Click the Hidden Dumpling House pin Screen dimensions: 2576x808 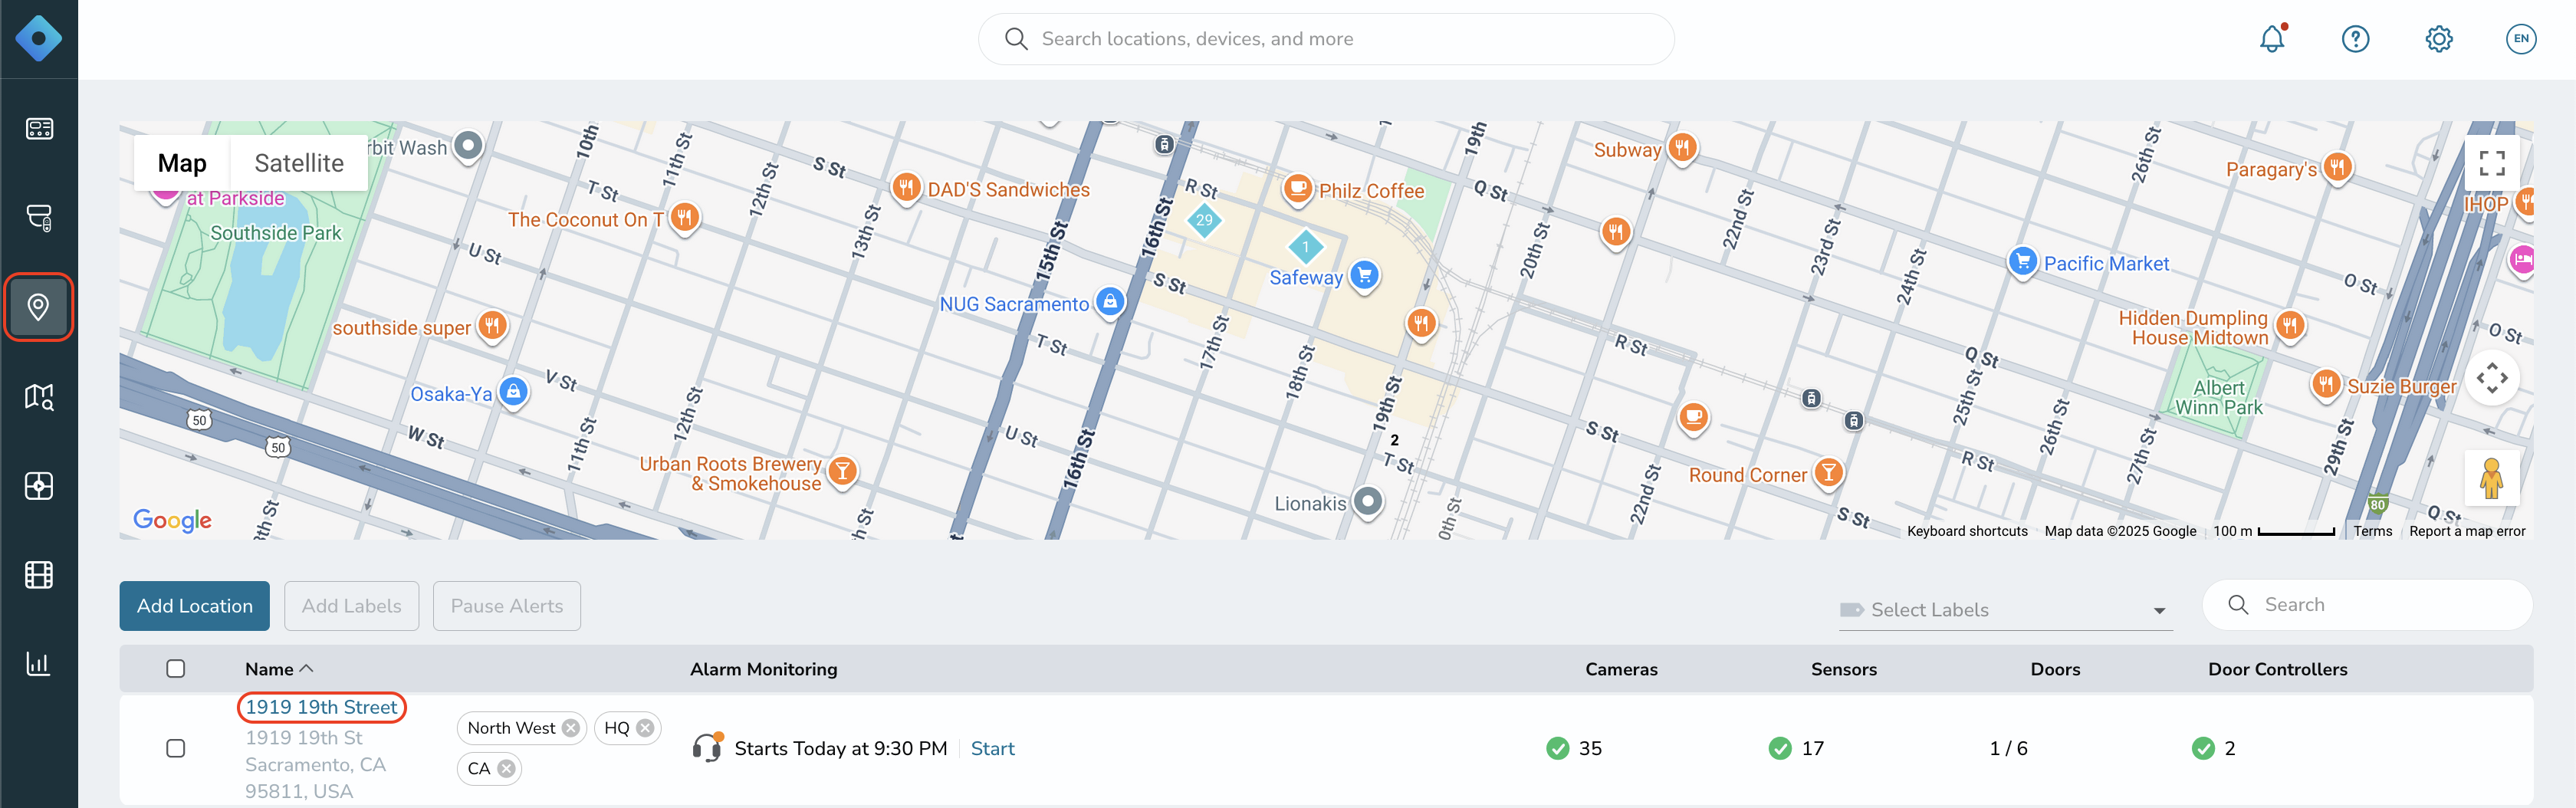2290,325
